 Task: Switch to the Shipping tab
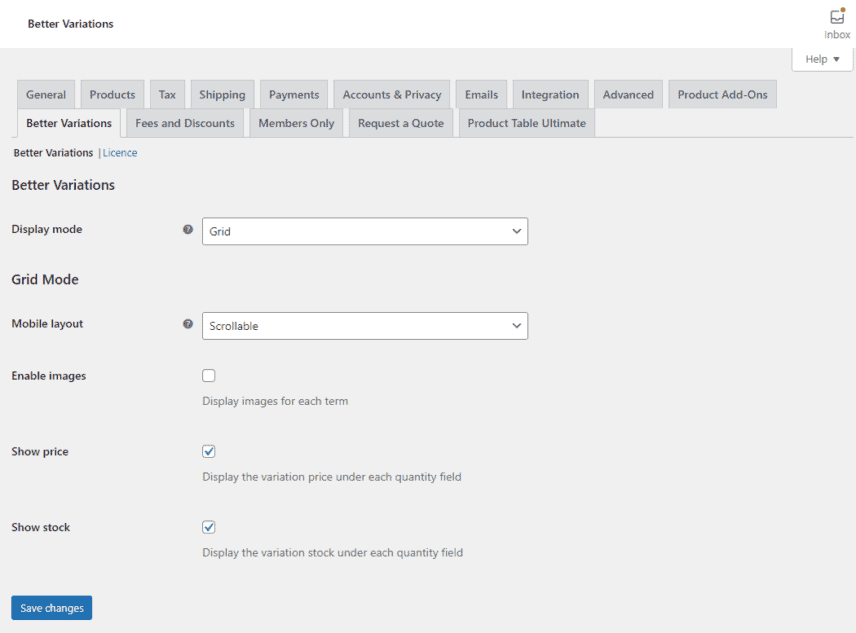pos(222,93)
